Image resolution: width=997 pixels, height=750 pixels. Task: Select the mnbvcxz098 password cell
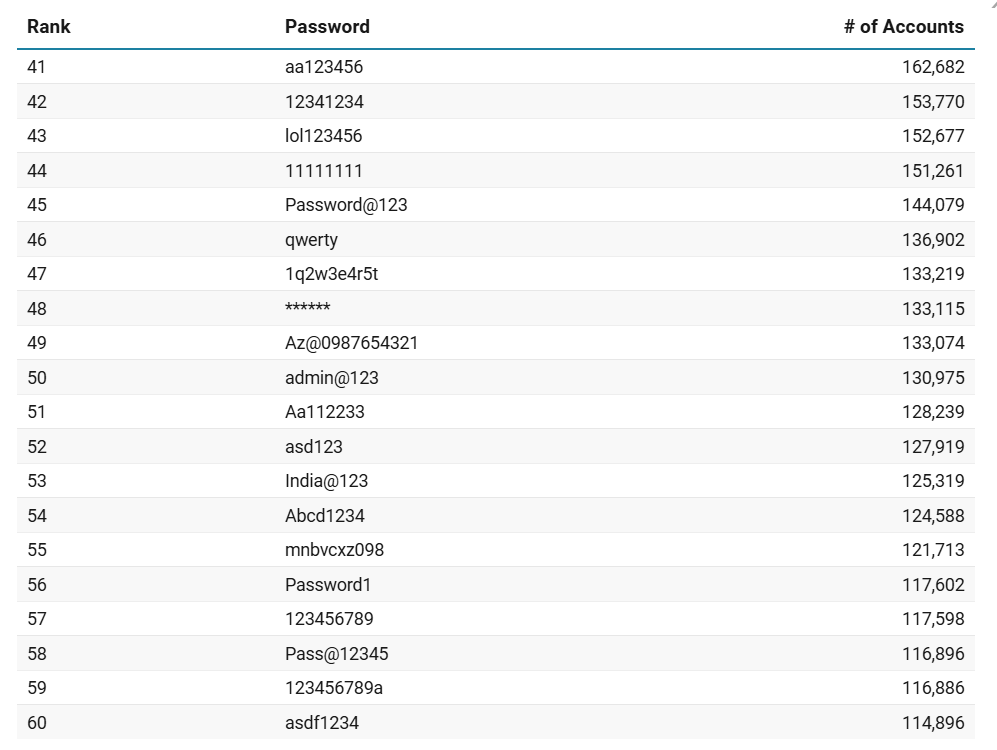[x=334, y=550]
